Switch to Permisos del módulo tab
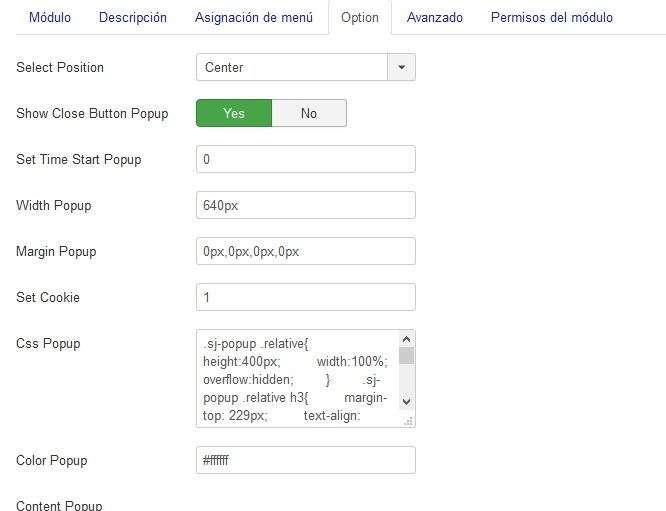 click(552, 17)
